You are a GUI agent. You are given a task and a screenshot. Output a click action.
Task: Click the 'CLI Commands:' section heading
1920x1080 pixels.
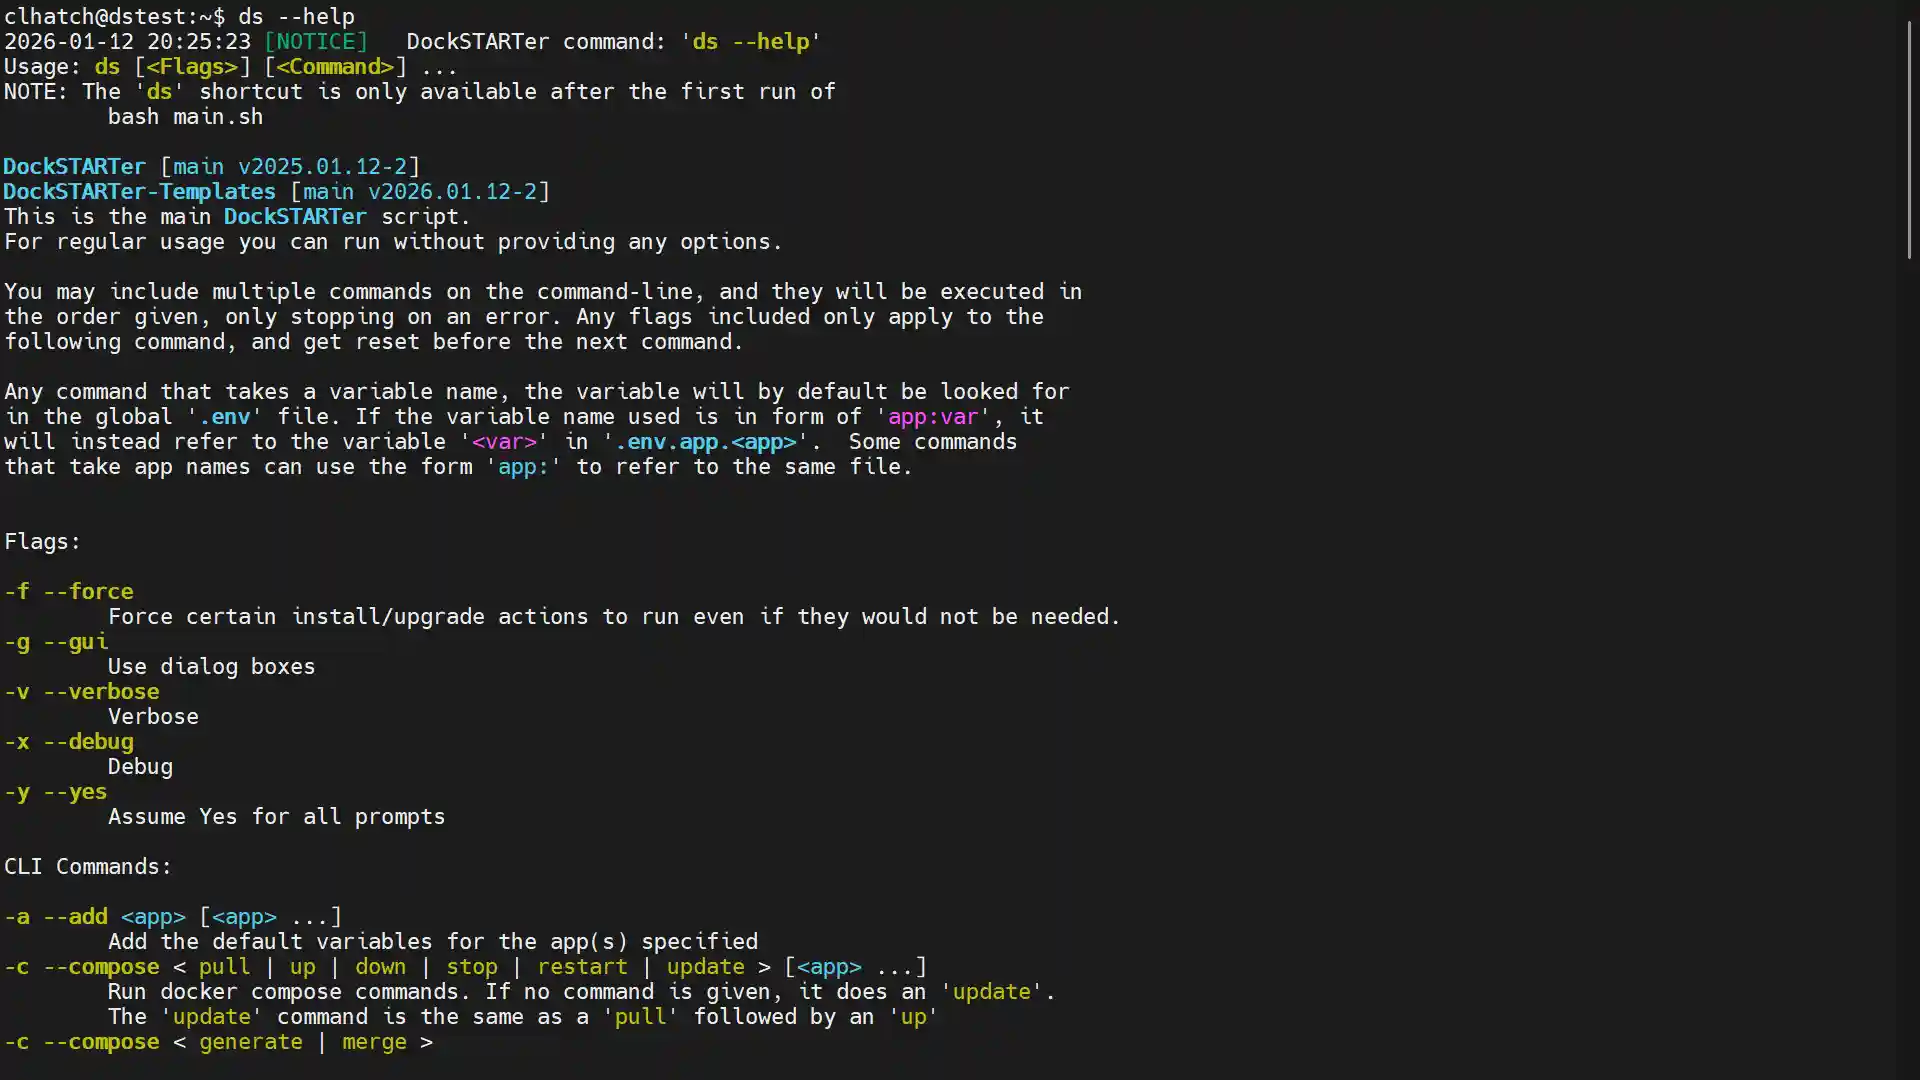coord(87,866)
